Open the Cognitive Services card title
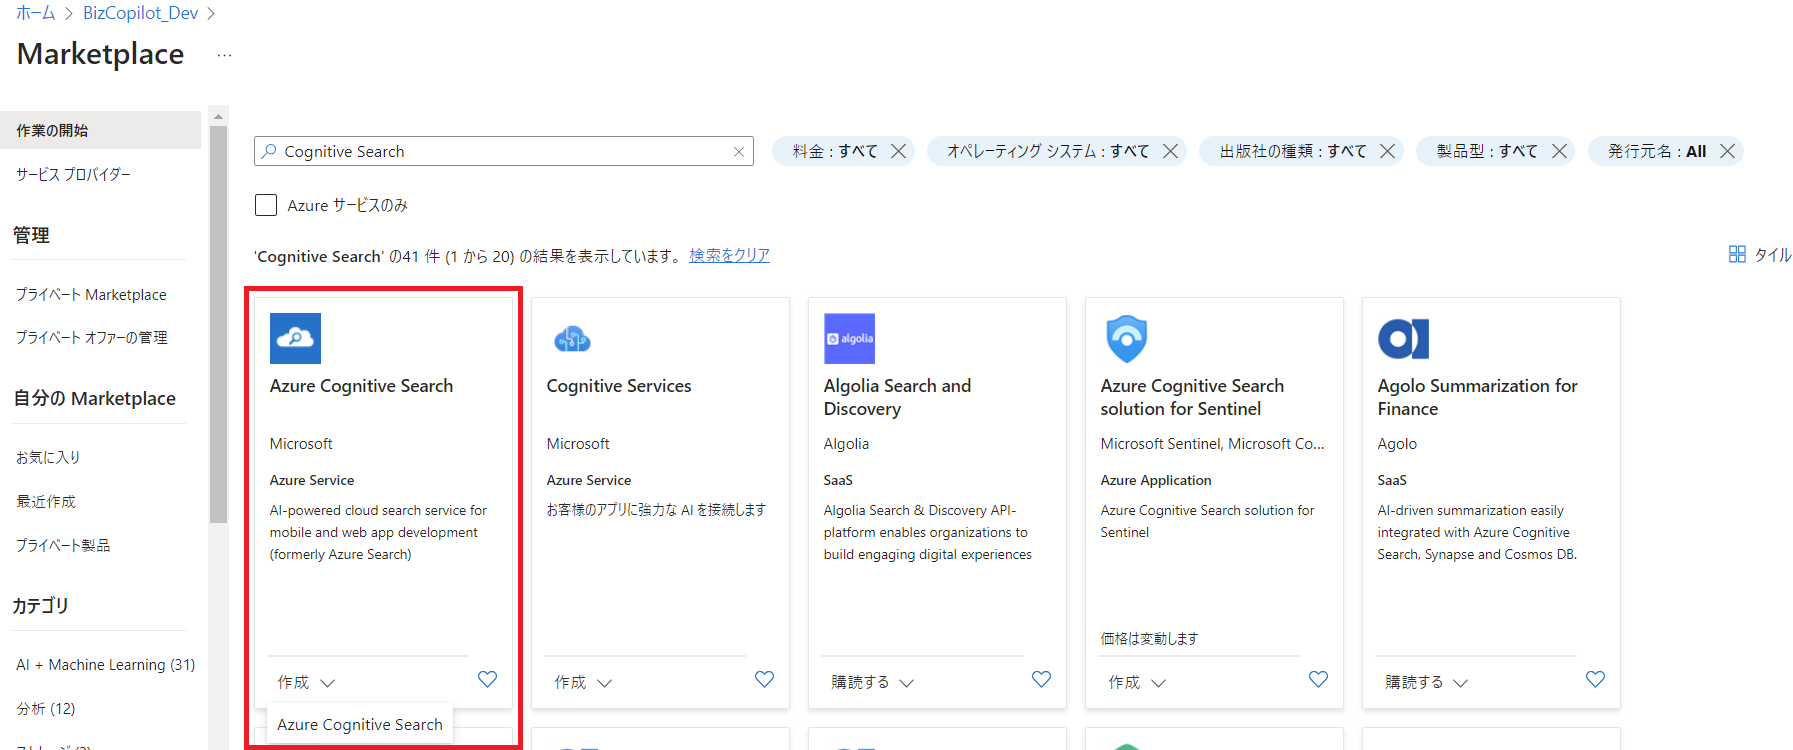Viewport: 1793px width, 750px height. click(619, 386)
